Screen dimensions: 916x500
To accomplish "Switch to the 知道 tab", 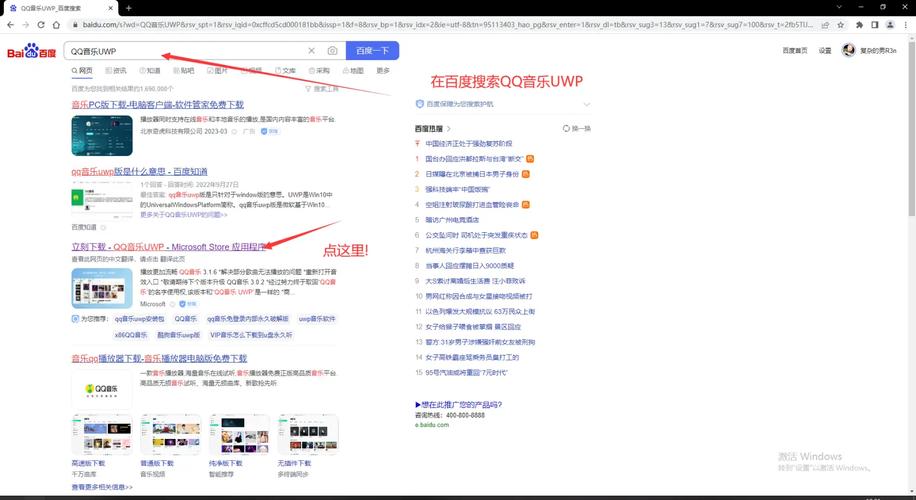I will (x=150, y=71).
